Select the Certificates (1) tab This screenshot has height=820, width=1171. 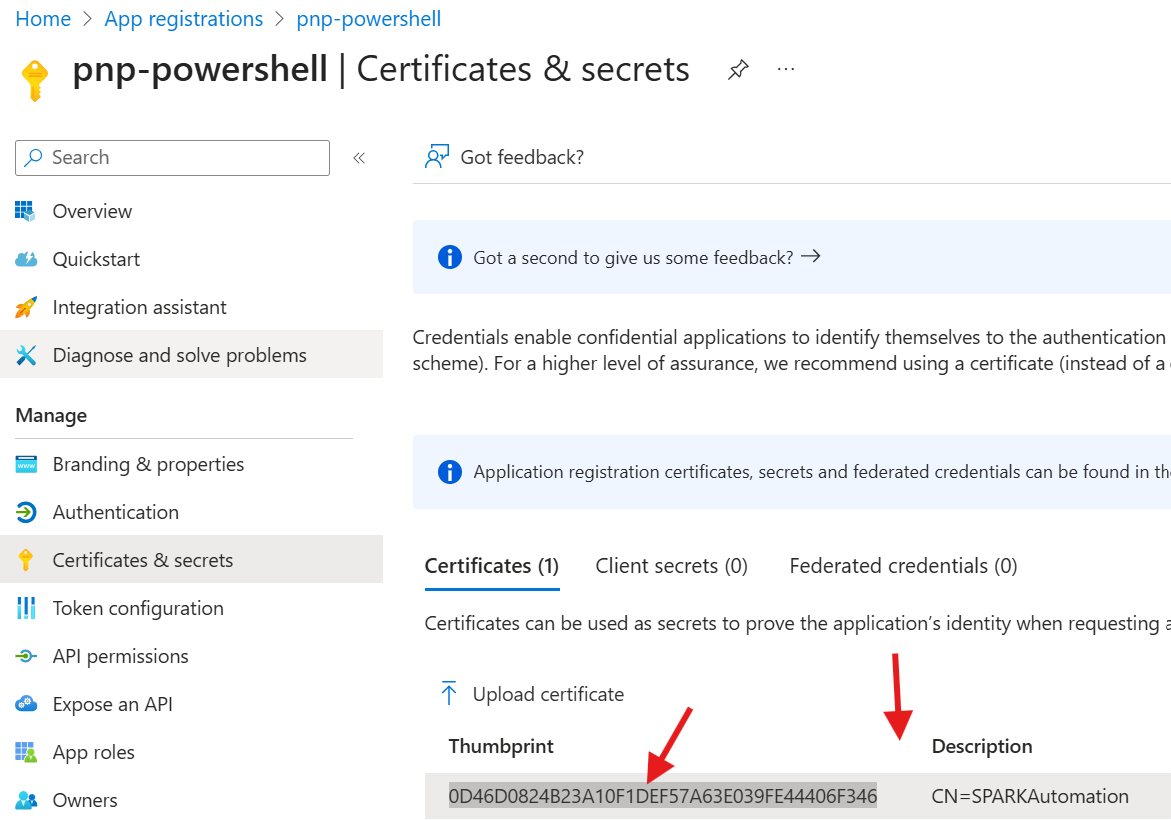491,566
